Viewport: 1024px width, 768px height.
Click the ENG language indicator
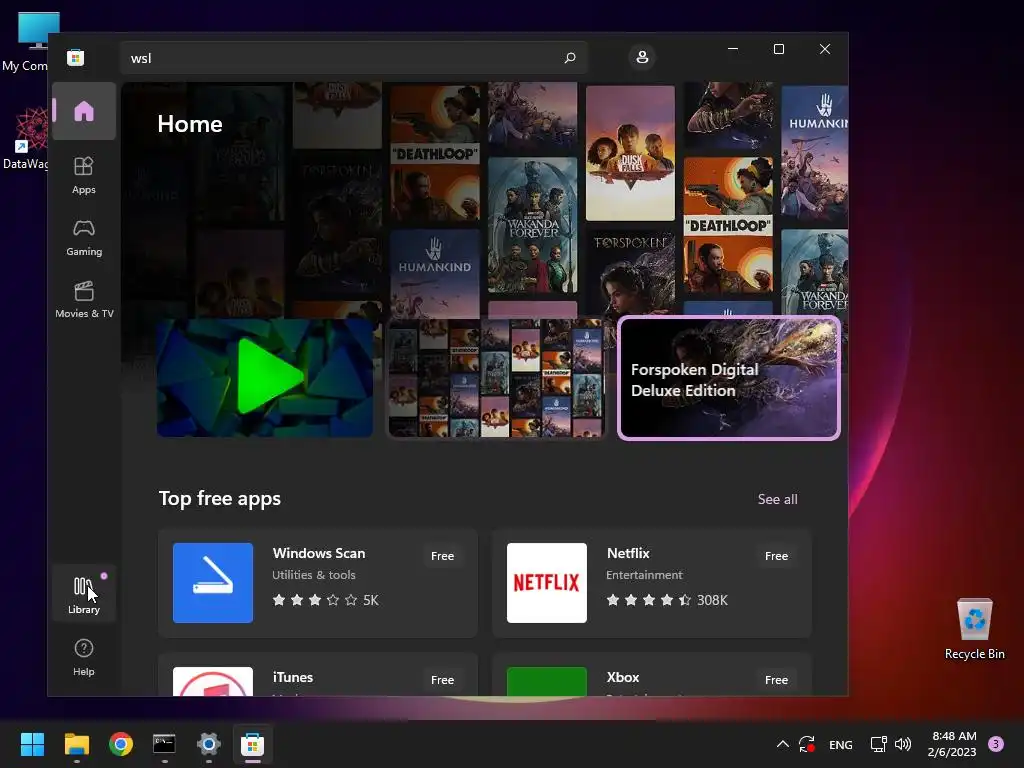click(840, 744)
